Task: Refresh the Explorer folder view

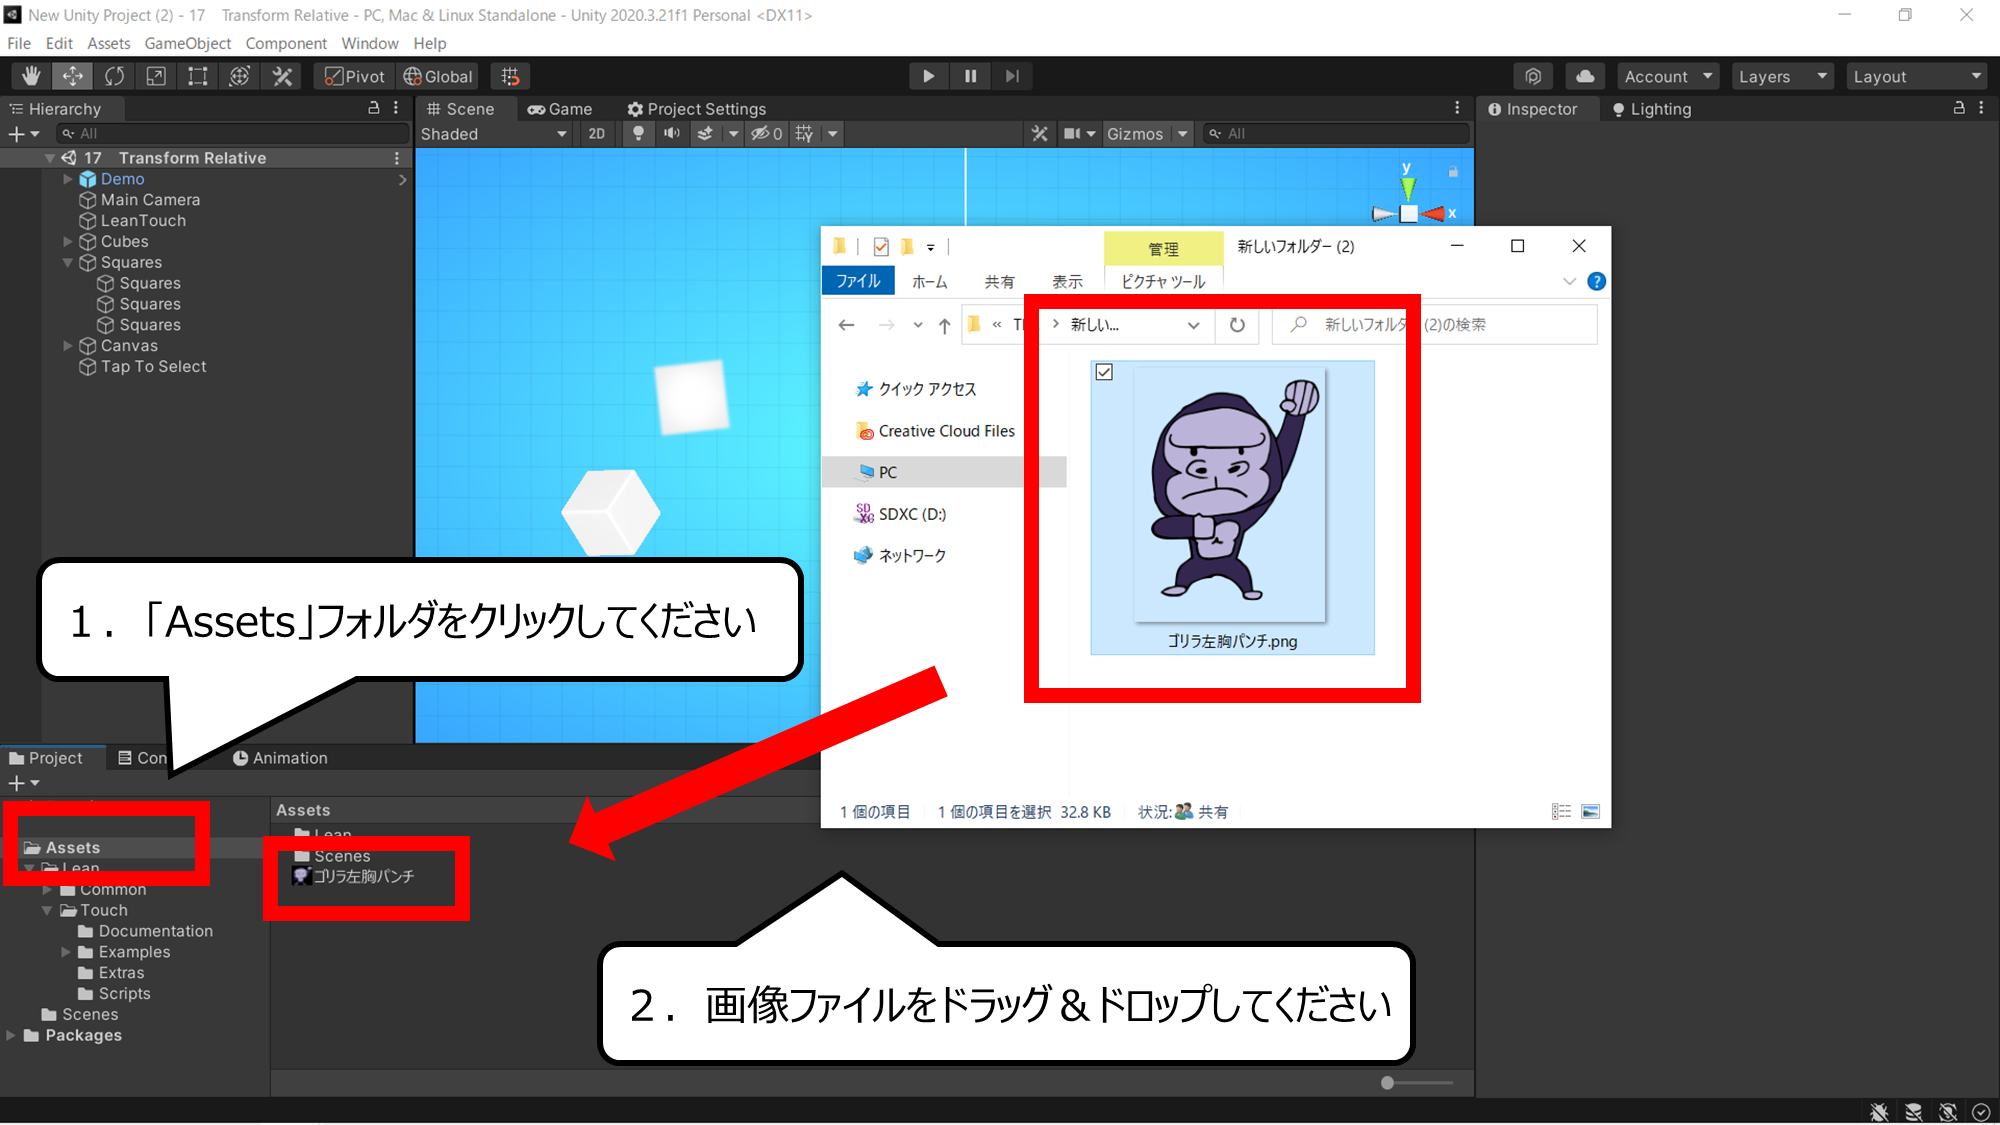Action: click(x=1237, y=325)
